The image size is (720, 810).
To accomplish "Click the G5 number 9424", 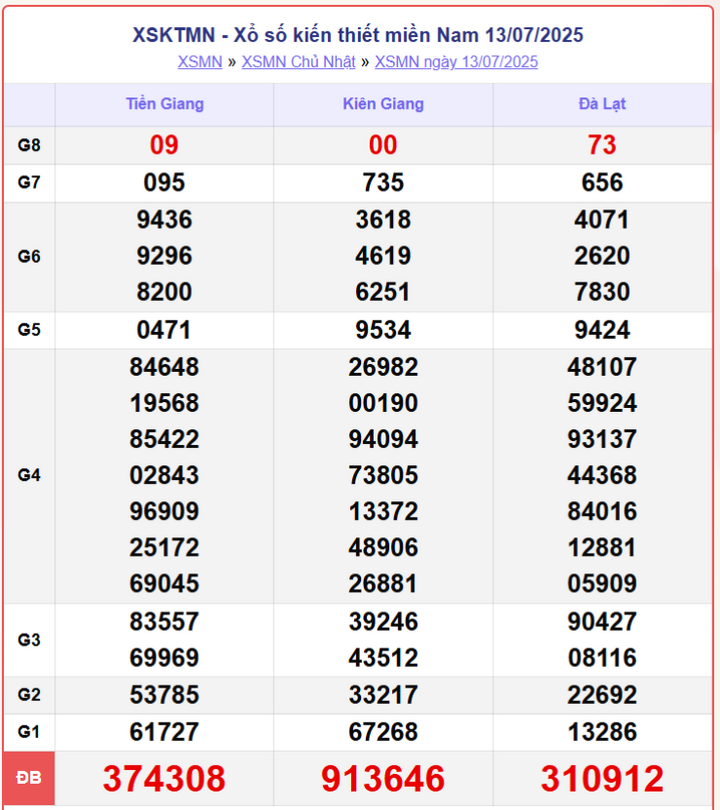I will [x=602, y=330].
